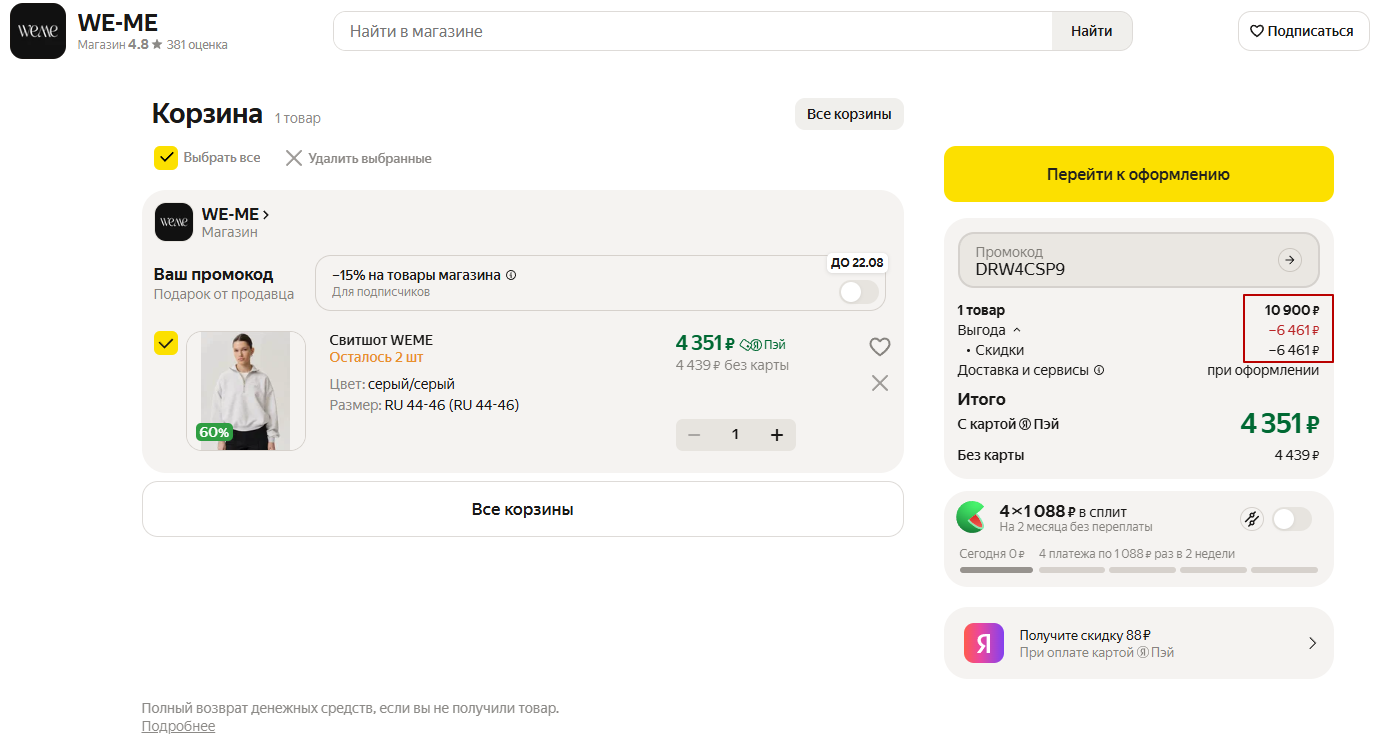
Task: Click the Split watermelon icon
Action: tap(971, 517)
